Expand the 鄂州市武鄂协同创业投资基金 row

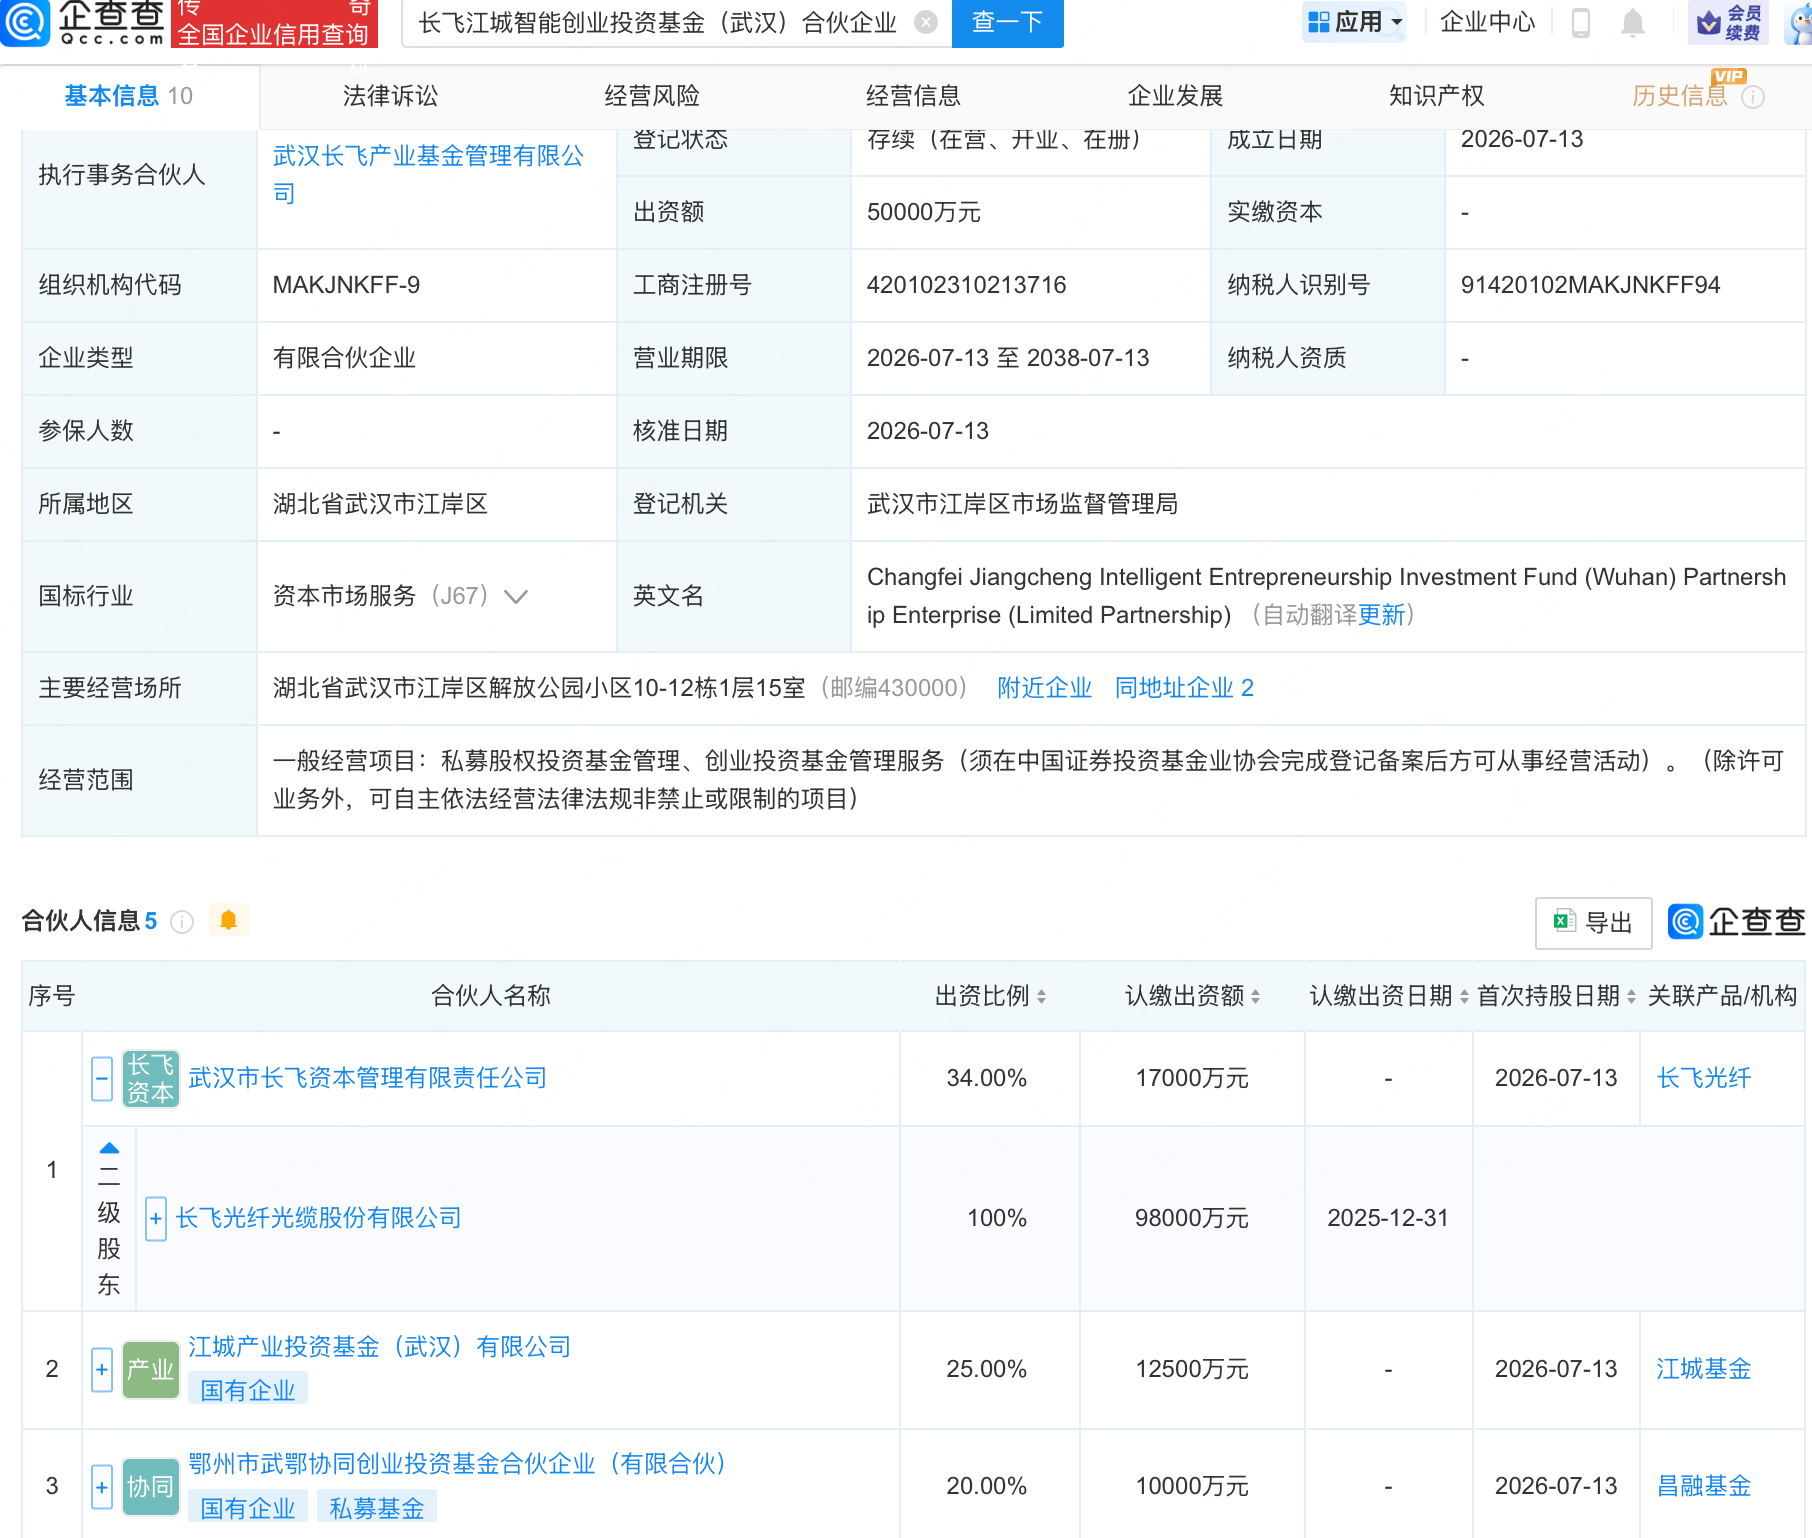pos(102,1487)
